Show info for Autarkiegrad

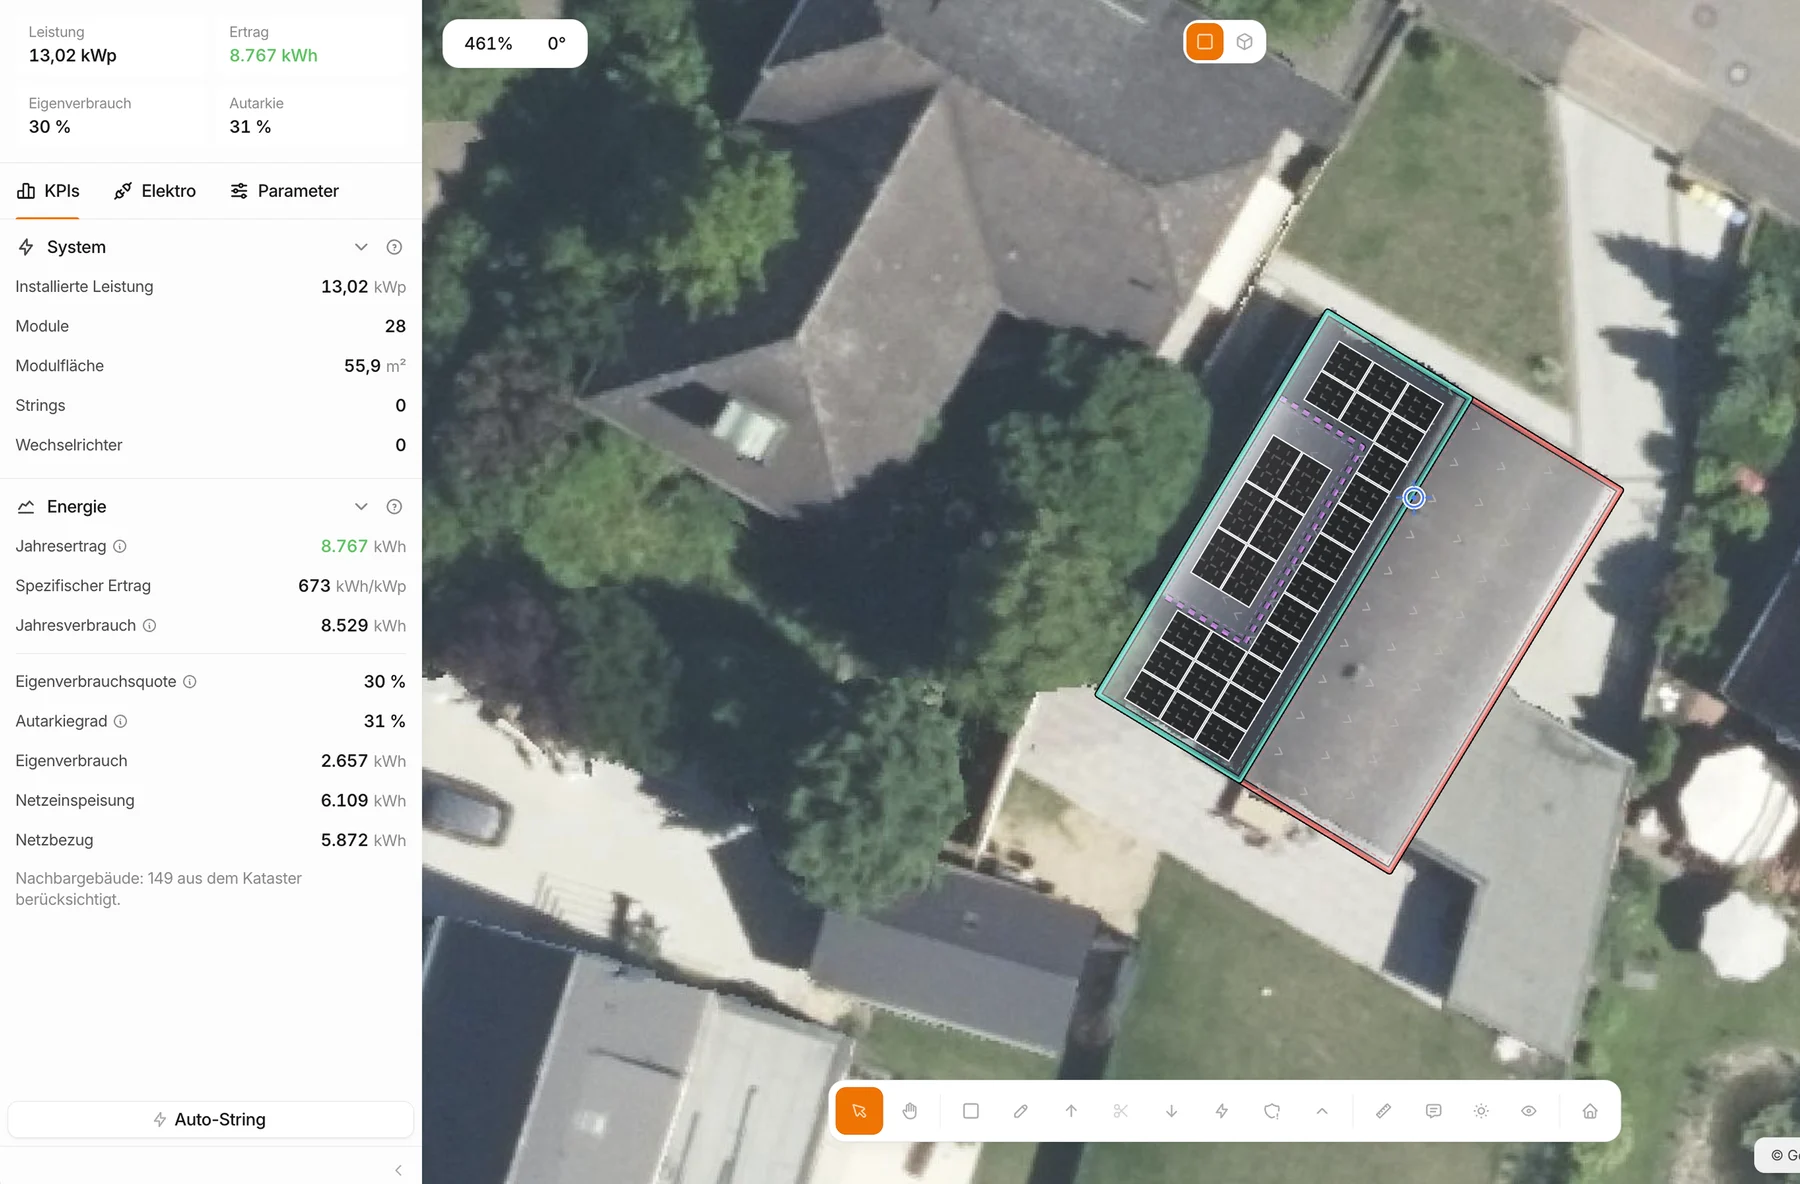[x=121, y=721]
